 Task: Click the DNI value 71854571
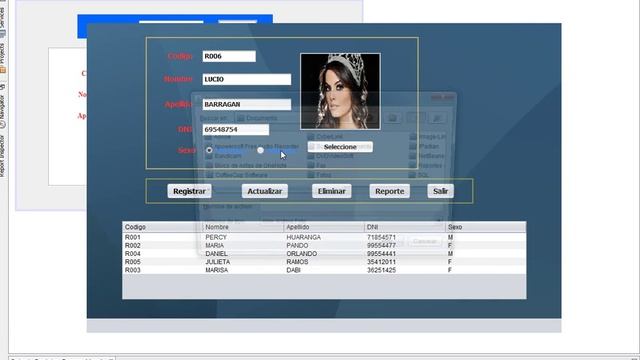[x=405, y=237]
